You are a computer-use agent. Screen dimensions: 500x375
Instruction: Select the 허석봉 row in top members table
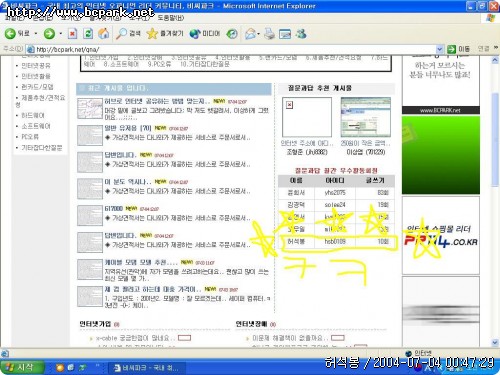coord(337,241)
